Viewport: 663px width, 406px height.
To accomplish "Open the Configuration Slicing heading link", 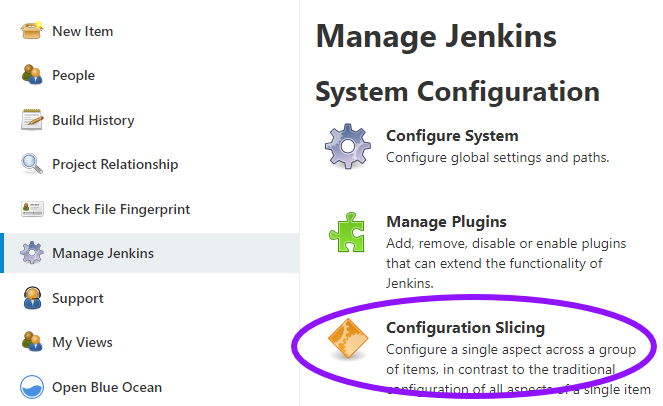I will pos(465,328).
